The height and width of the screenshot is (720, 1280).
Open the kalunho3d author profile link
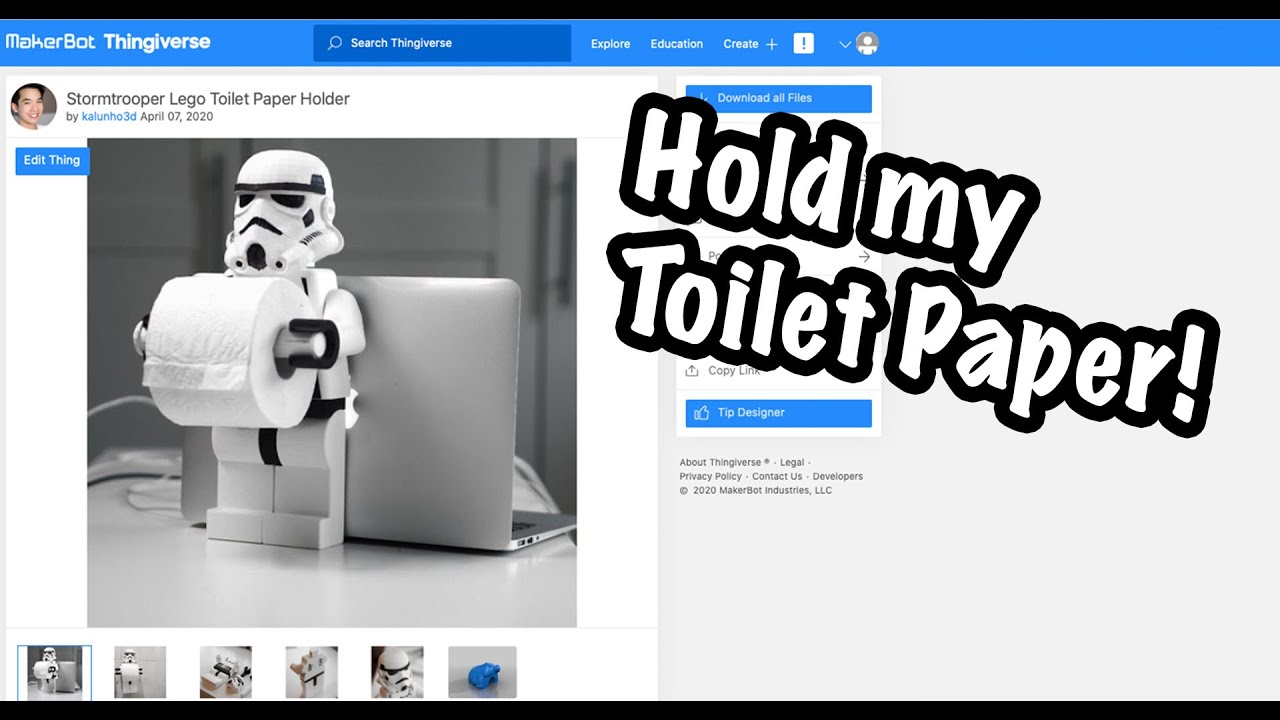coord(109,117)
